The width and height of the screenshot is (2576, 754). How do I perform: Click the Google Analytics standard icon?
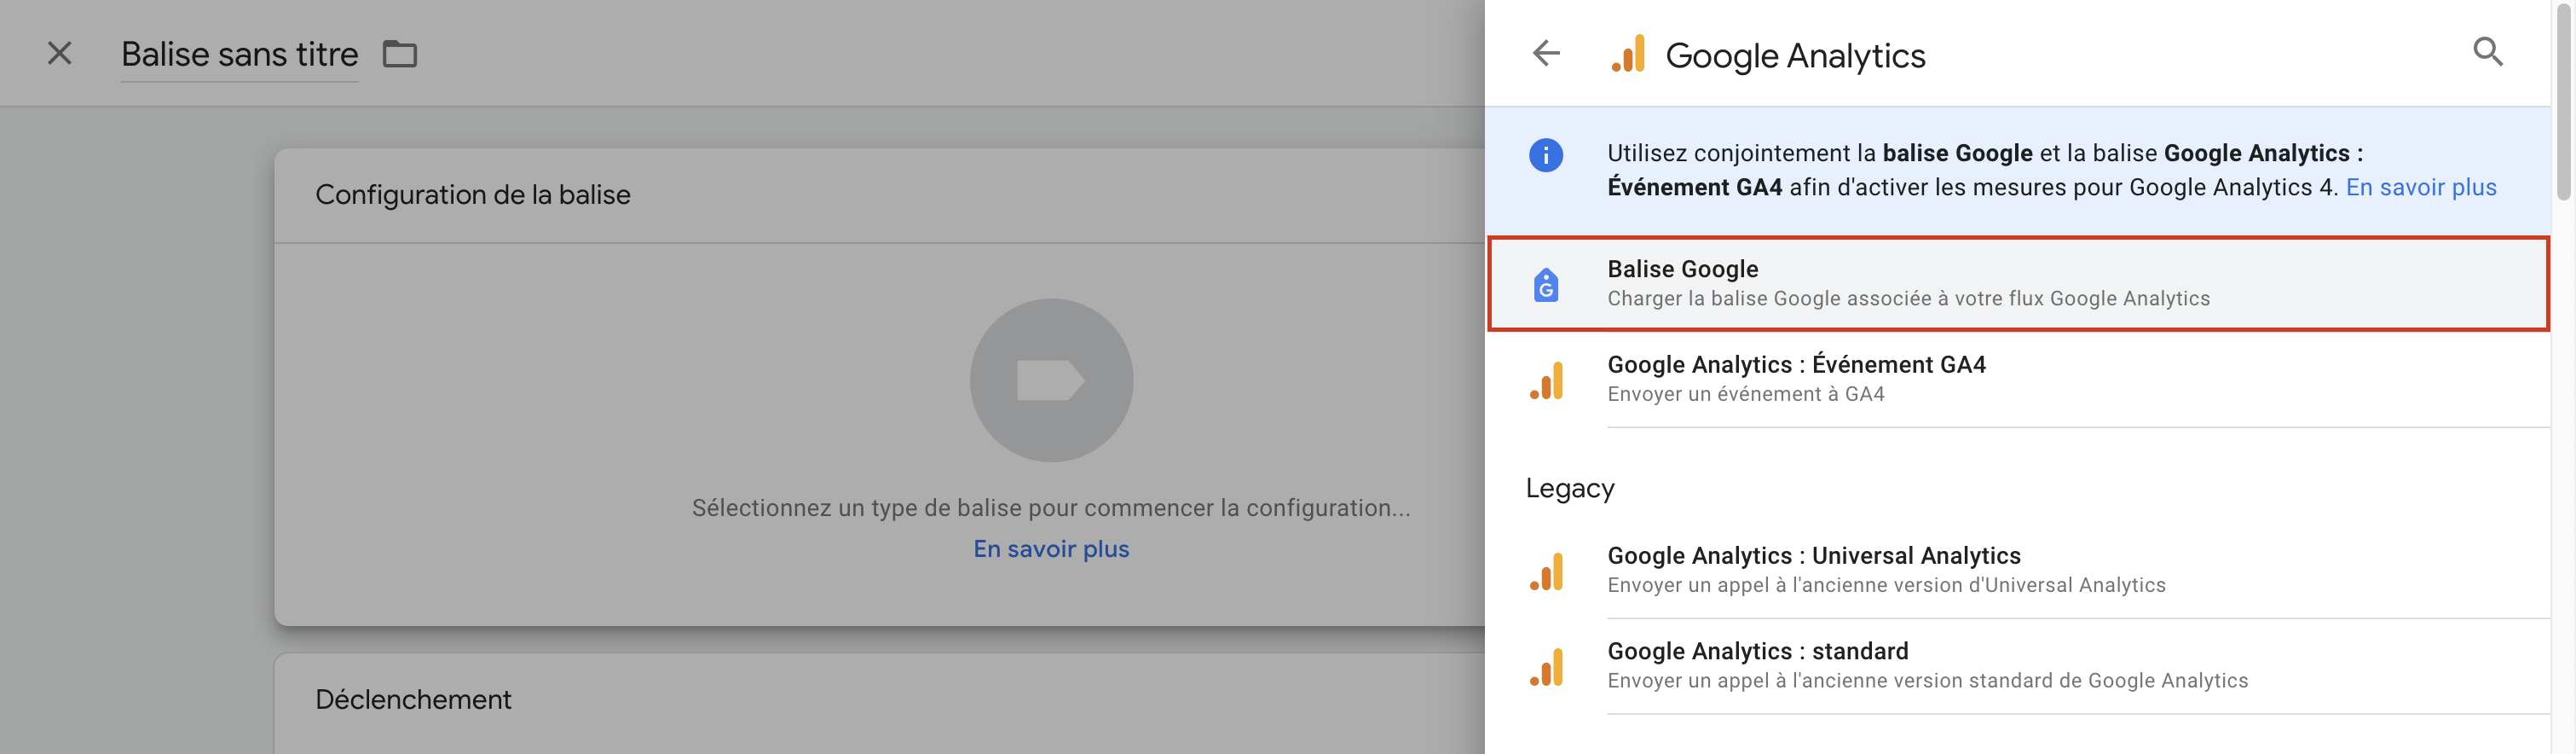point(1546,667)
